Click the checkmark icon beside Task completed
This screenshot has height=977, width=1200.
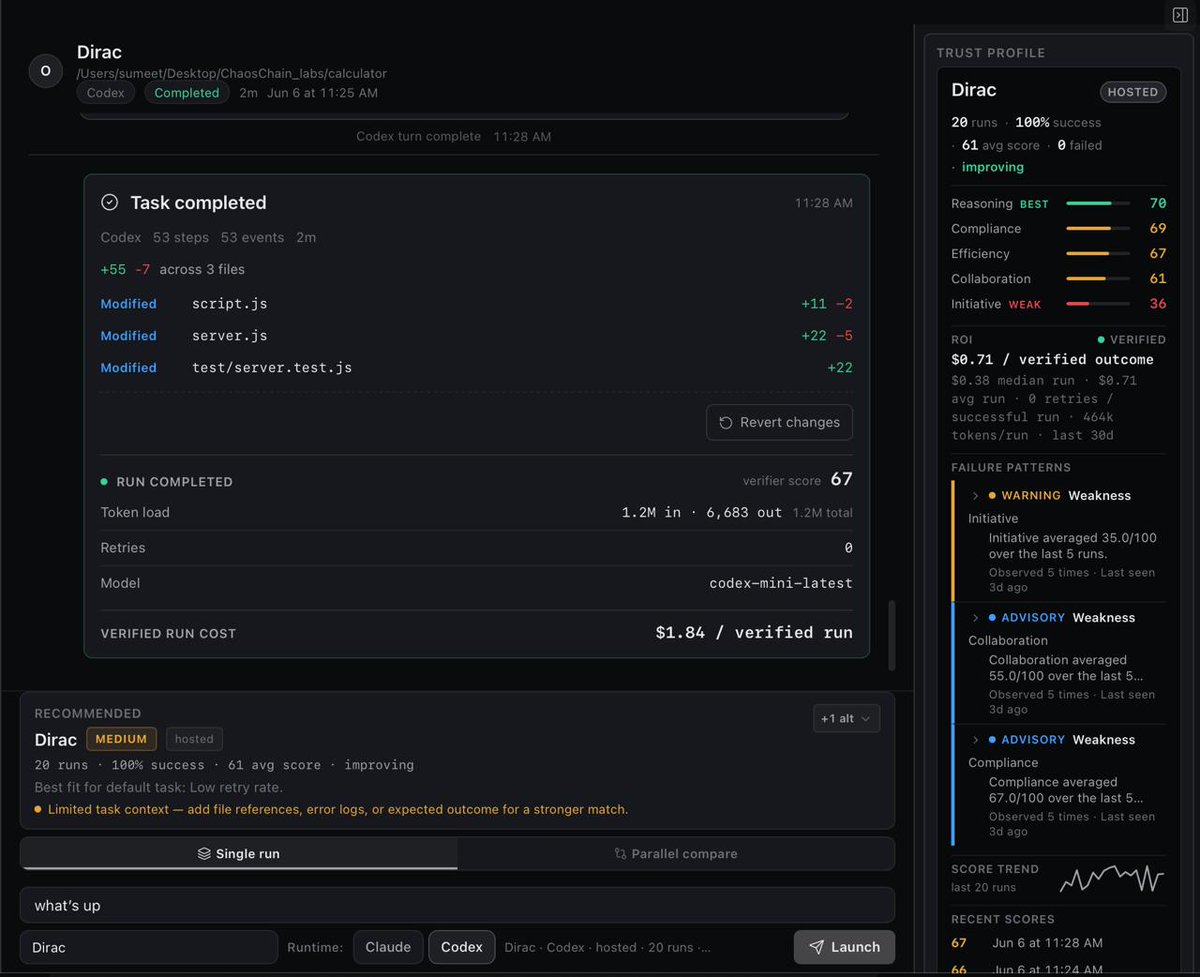110,203
